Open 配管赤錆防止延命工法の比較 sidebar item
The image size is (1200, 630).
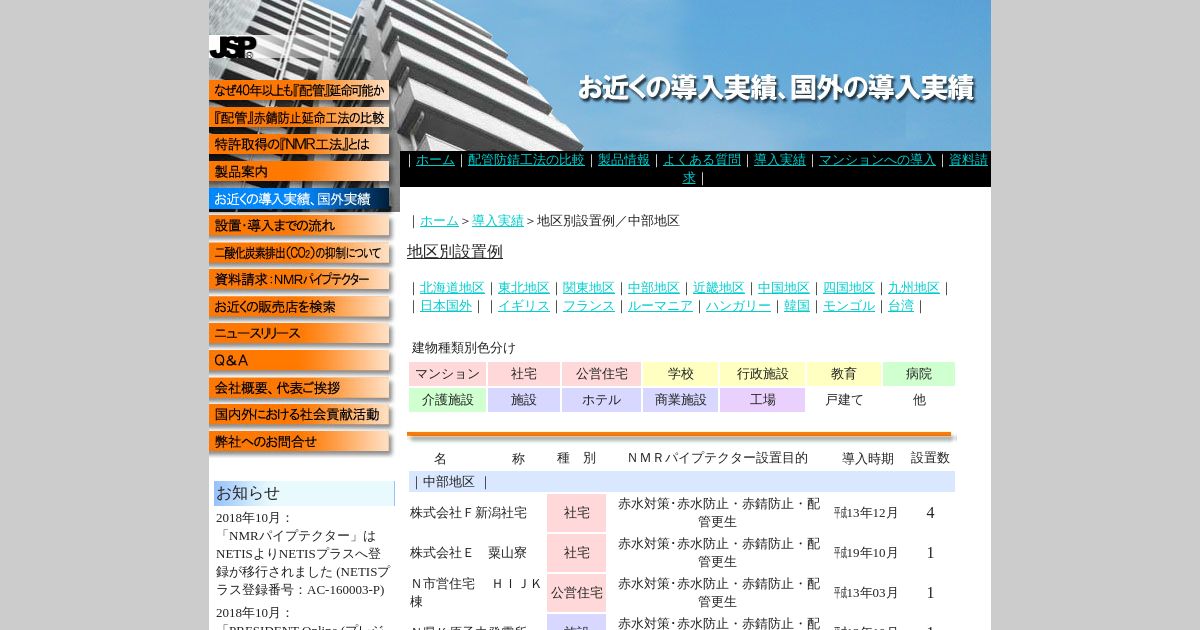point(299,118)
